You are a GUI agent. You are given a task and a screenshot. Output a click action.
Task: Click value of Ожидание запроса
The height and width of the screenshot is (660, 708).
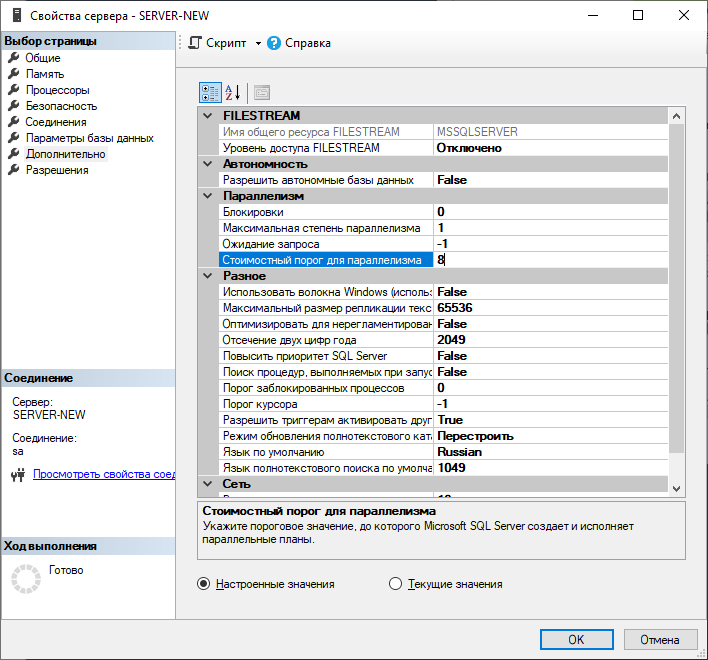coord(550,244)
